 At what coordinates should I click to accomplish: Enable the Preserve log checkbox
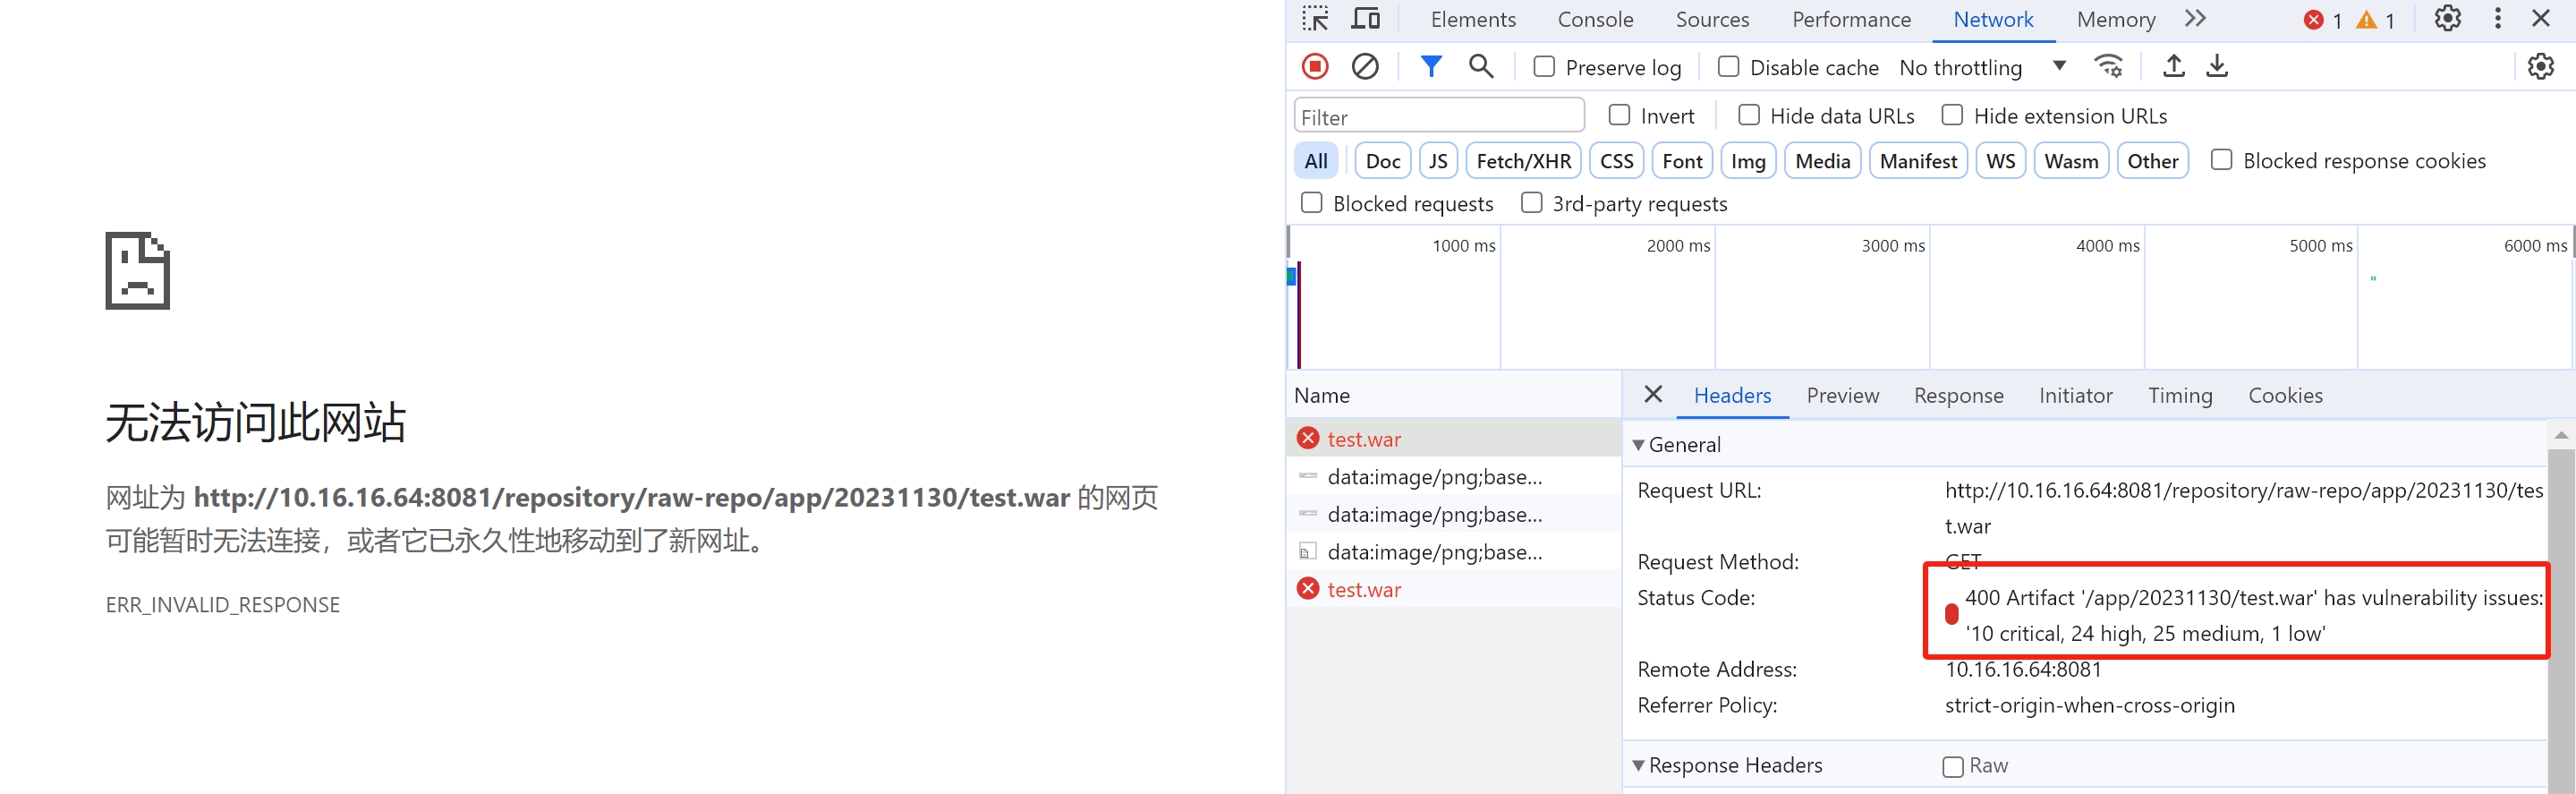pos(1544,67)
